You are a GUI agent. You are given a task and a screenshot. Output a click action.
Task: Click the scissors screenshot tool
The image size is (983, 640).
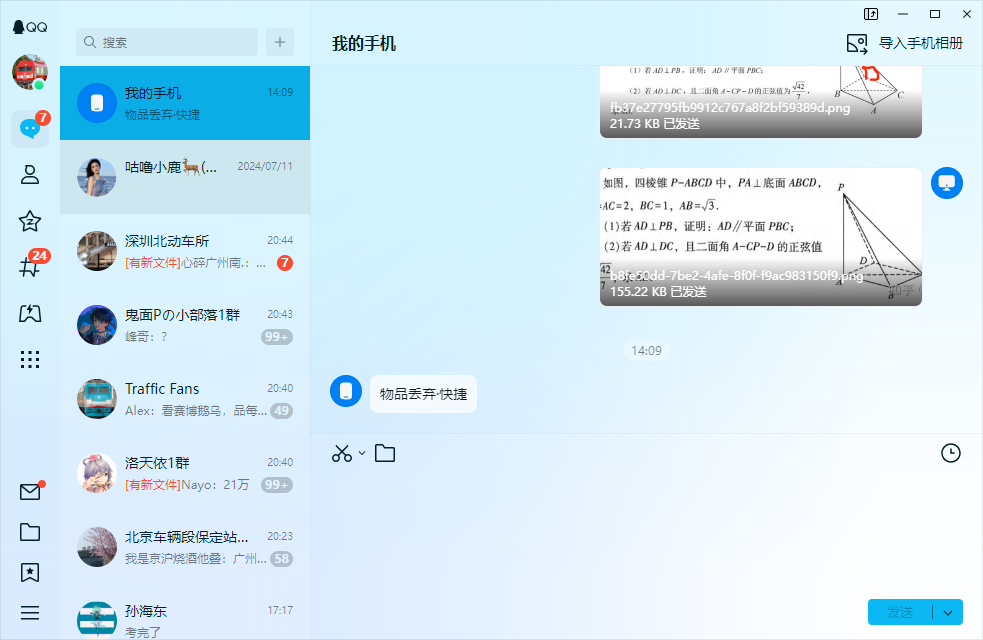(x=342, y=453)
